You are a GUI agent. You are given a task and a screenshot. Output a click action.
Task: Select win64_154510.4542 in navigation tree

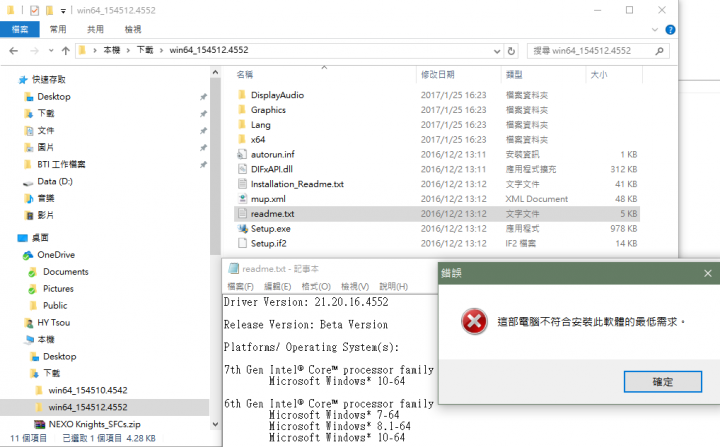coord(88,390)
